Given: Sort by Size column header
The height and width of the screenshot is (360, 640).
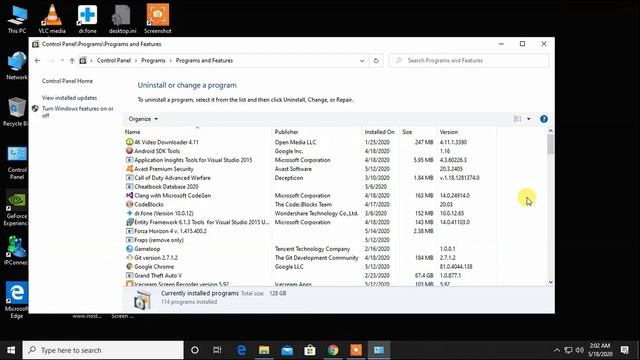Looking at the screenshot, I should pyautogui.click(x=418, y=132).
